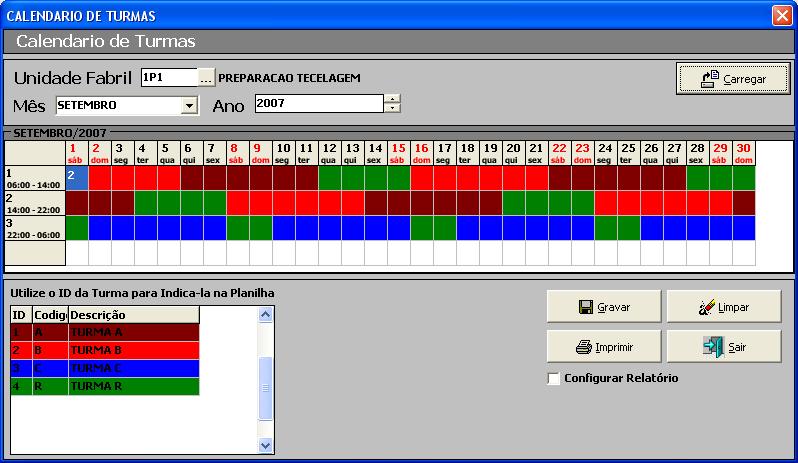Decrease the Ano value with the down arrow
This screenshot has height=463, width=798.
click(x=392, y=109)
